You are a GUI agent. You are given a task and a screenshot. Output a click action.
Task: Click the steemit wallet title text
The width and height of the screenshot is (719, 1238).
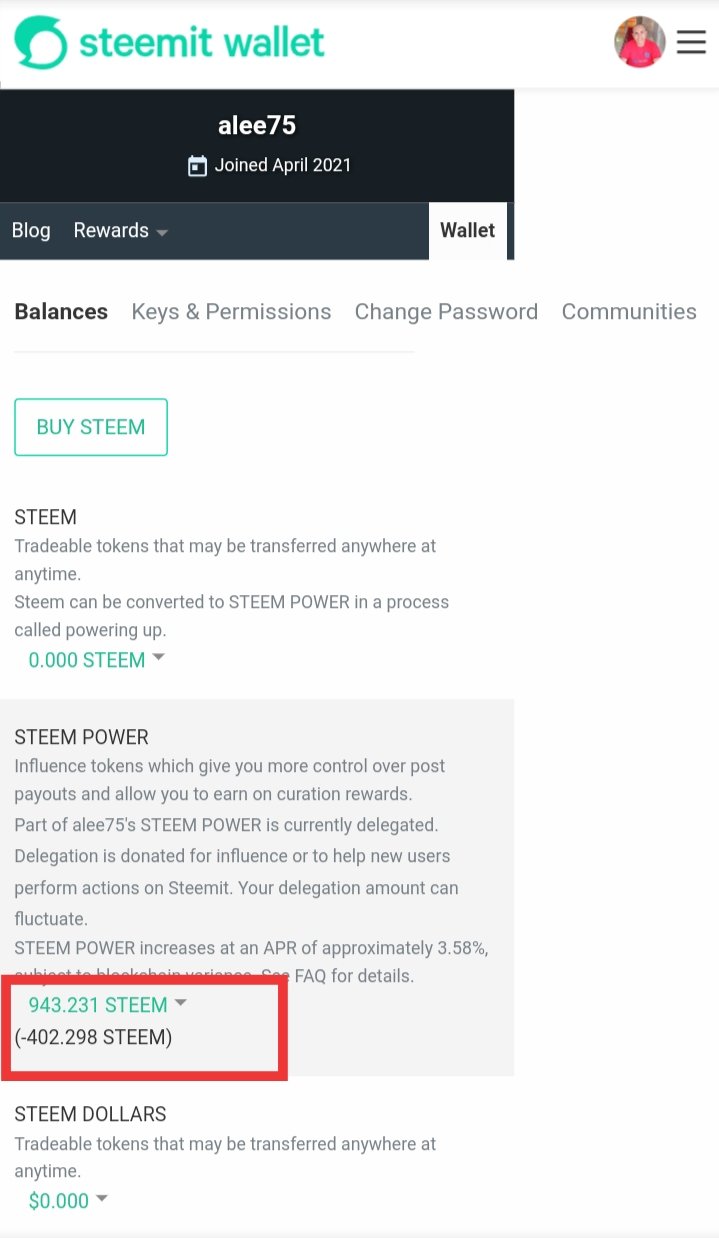(202, 42)
